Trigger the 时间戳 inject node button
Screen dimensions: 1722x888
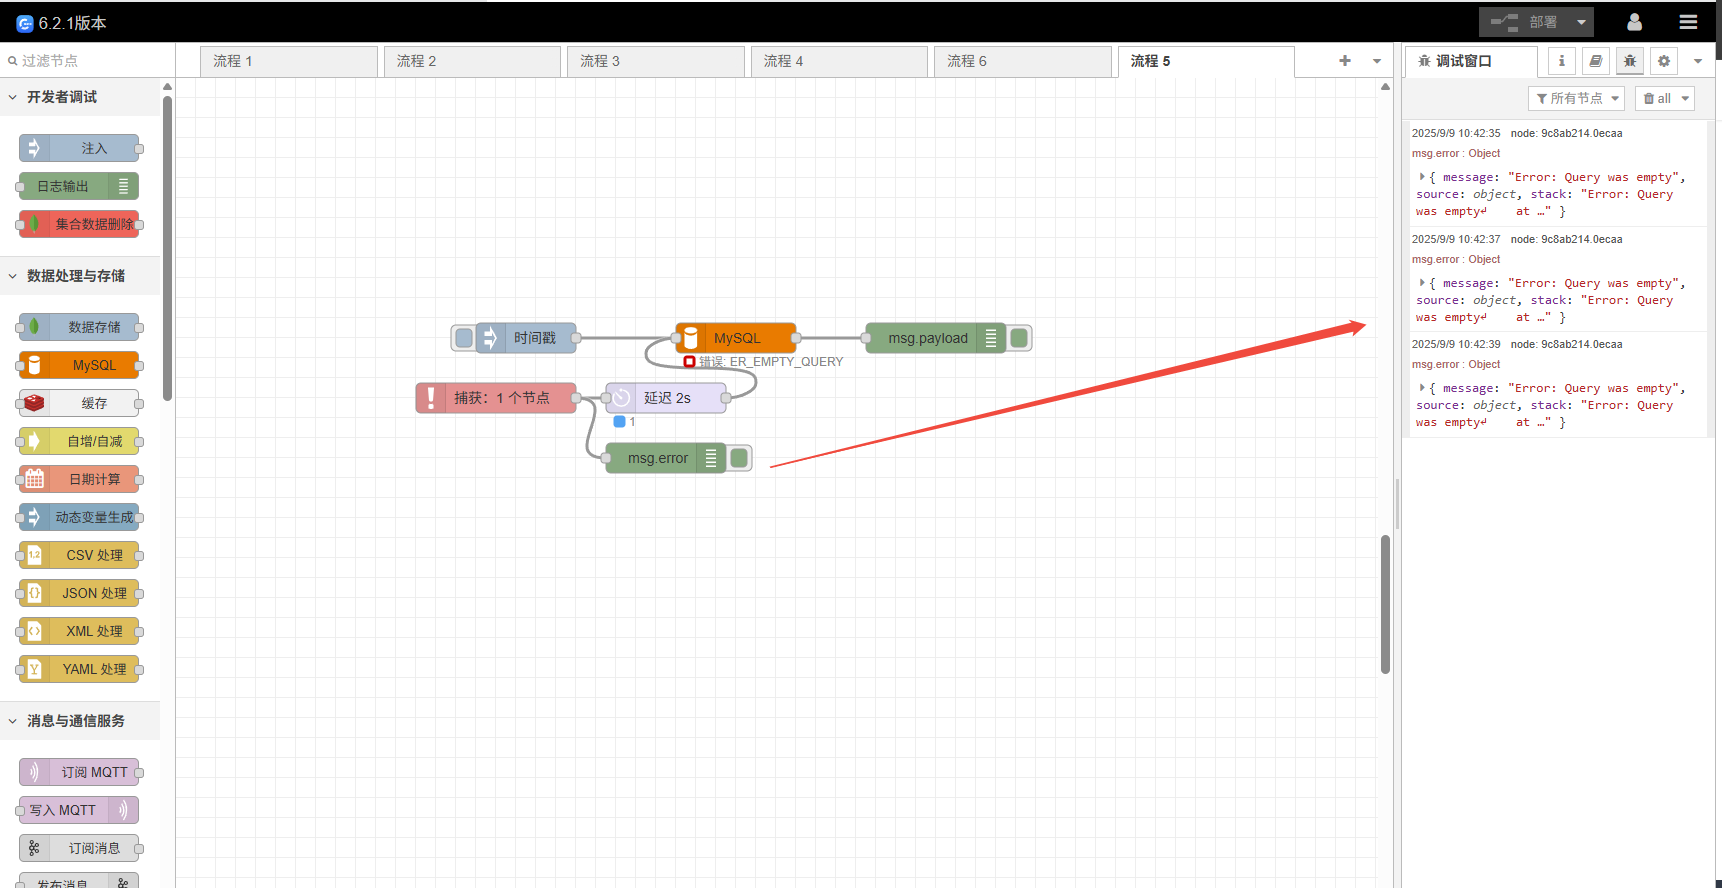pyautogui.click(x=463, y=338)
